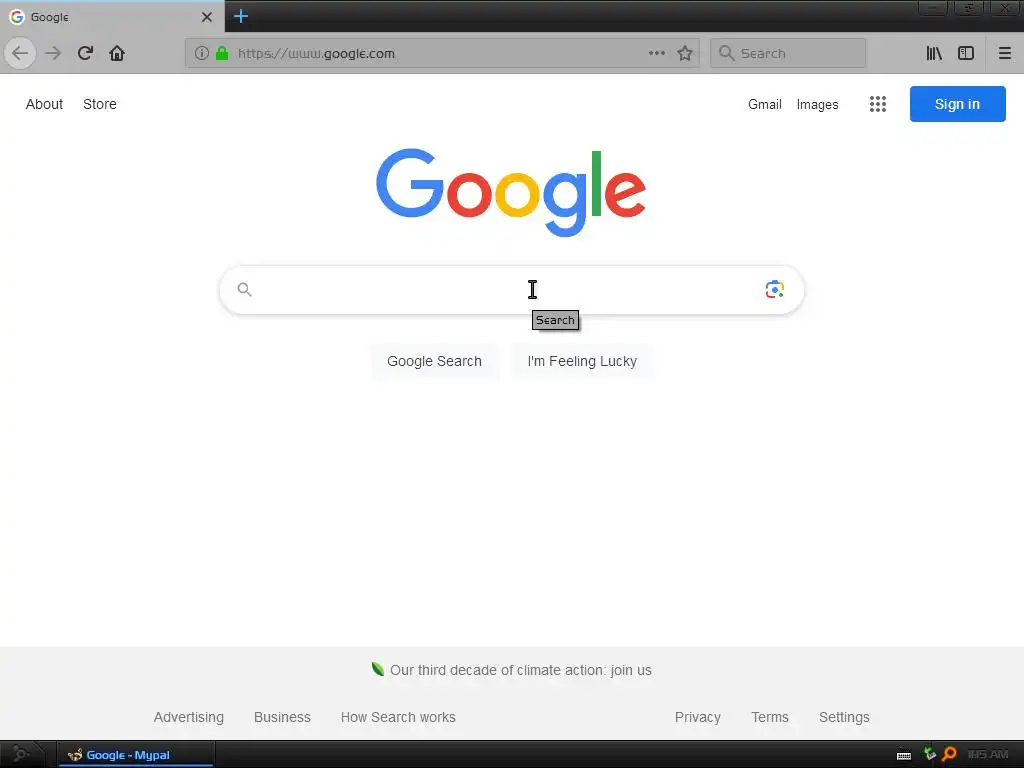Click the green network tray icon

[x=929, y=754]
